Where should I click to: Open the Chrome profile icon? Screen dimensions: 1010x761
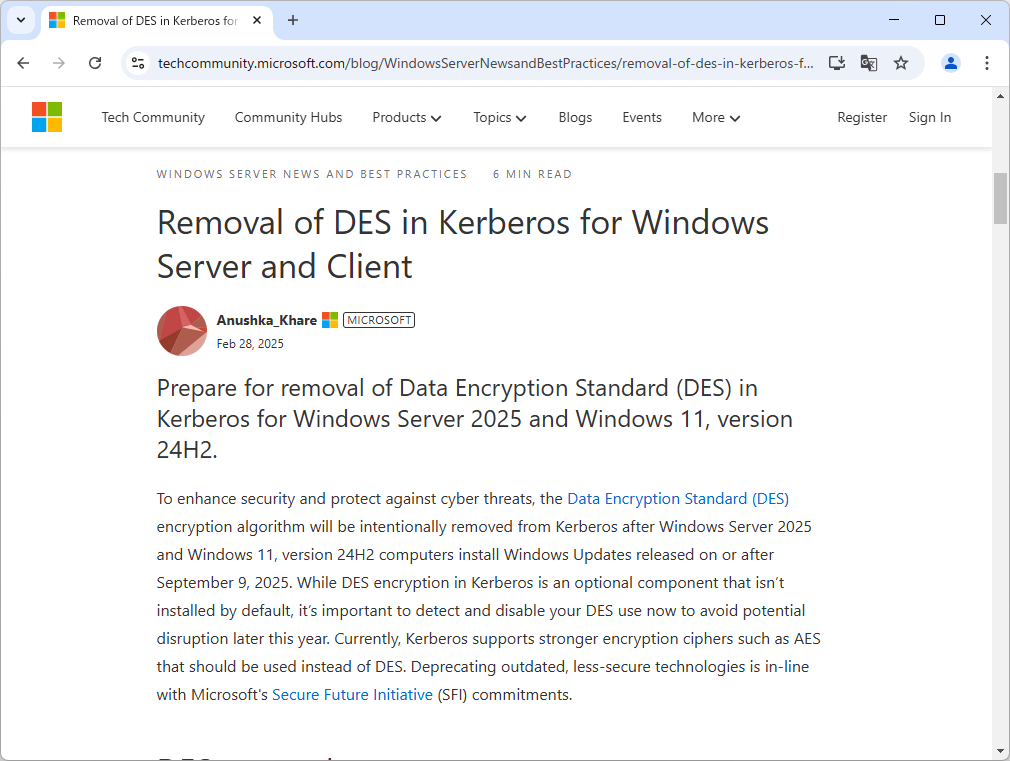coord(951,63)
